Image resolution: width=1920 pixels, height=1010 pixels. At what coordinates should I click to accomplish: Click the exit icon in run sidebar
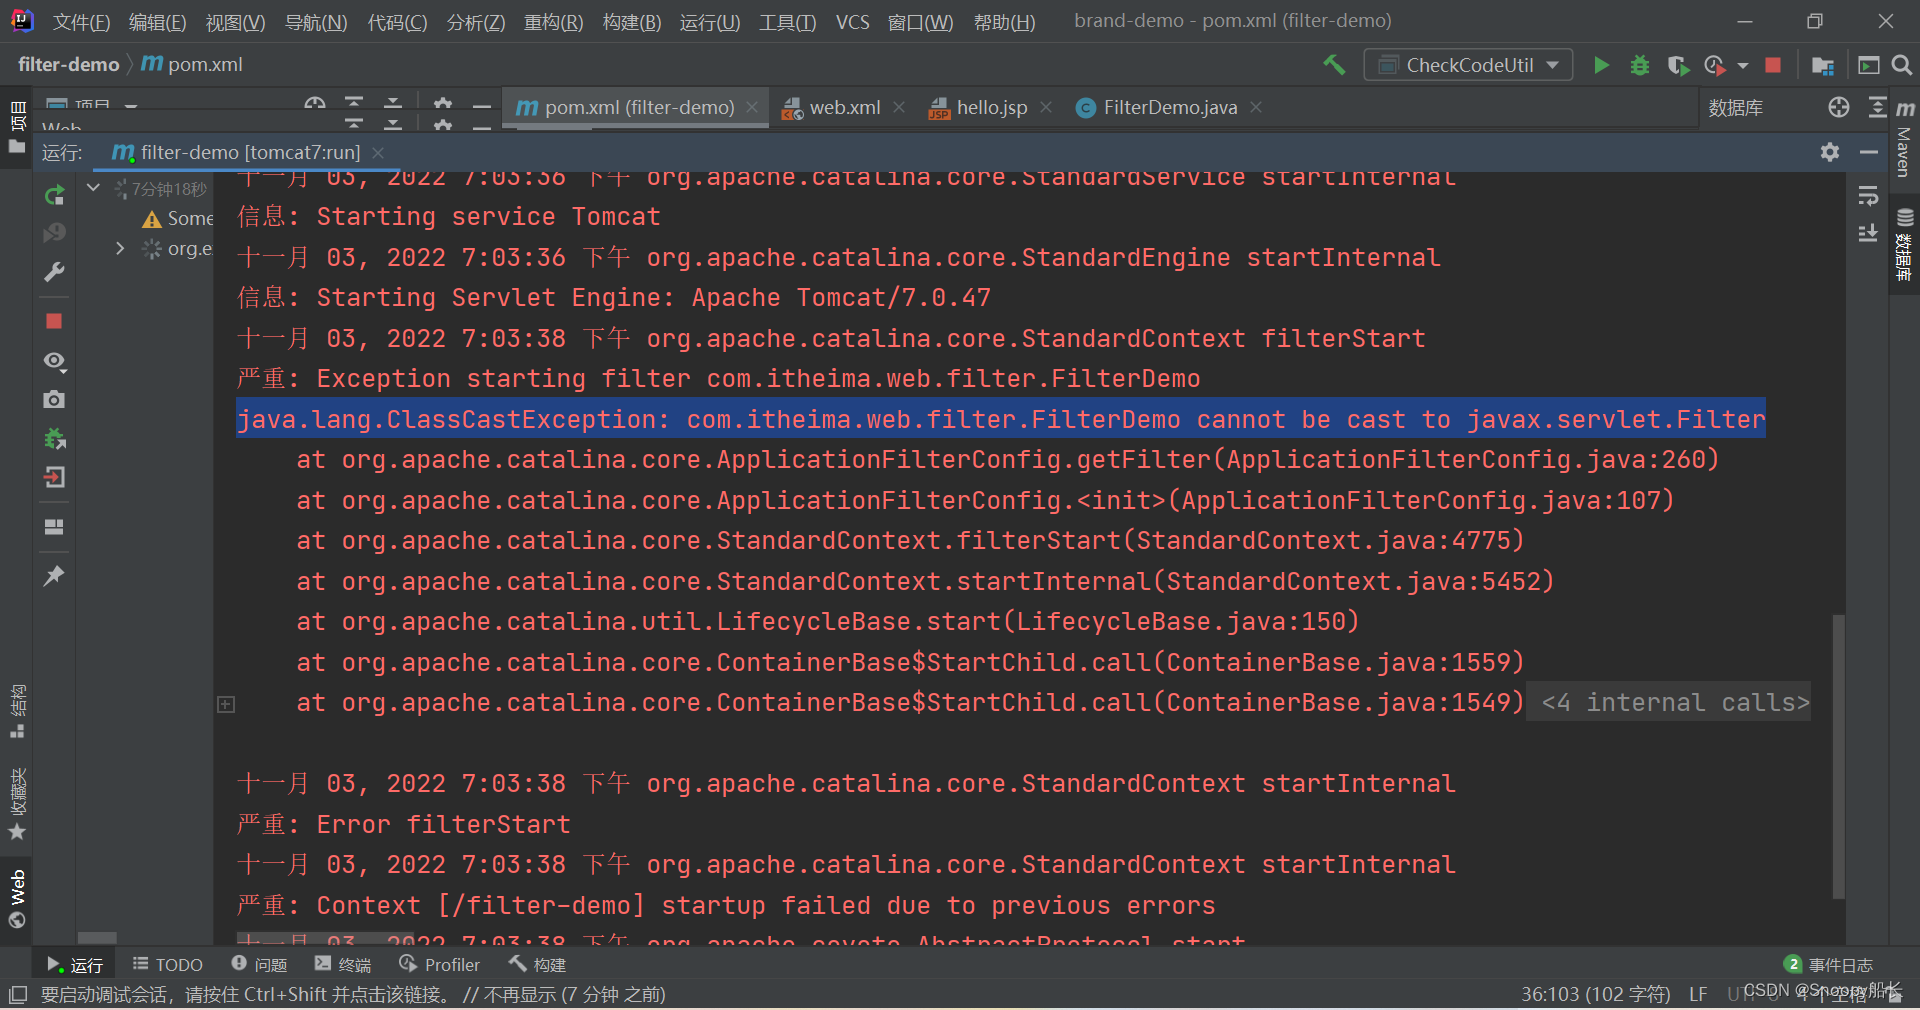tap(54, 477)
